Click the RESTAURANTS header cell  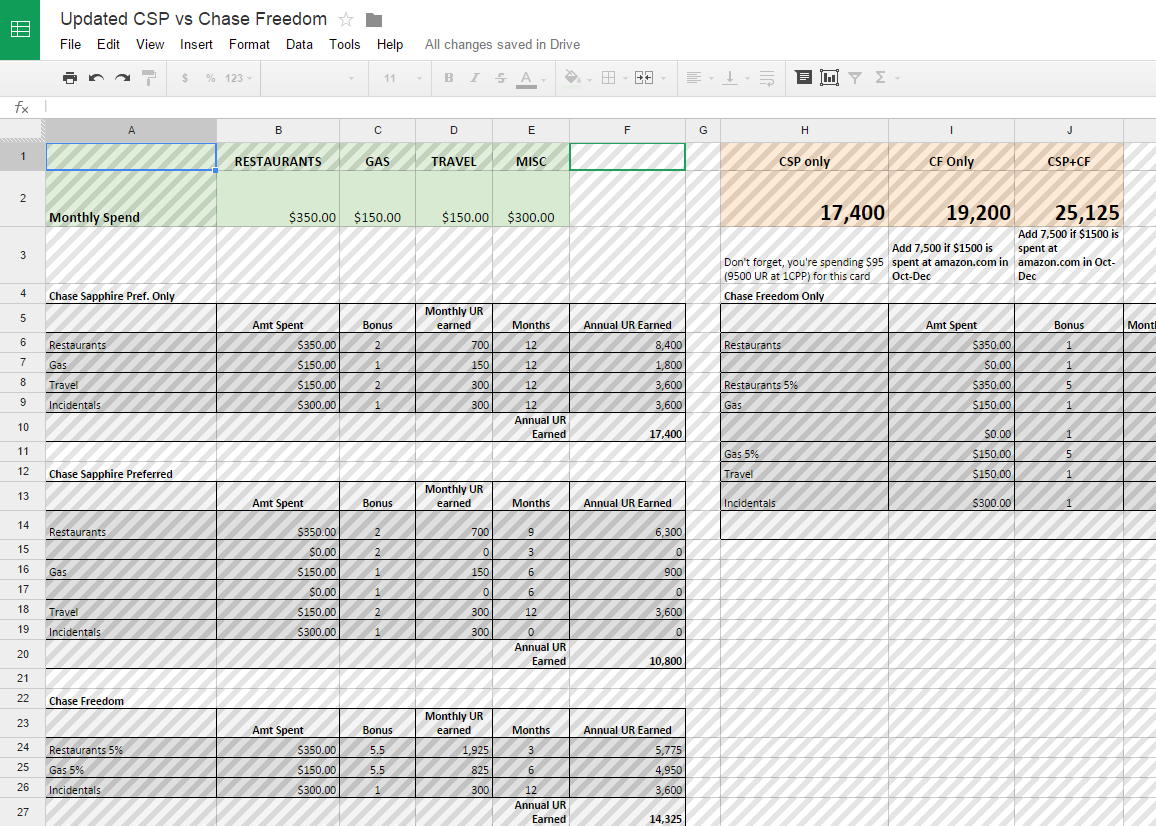coord(279,157)
